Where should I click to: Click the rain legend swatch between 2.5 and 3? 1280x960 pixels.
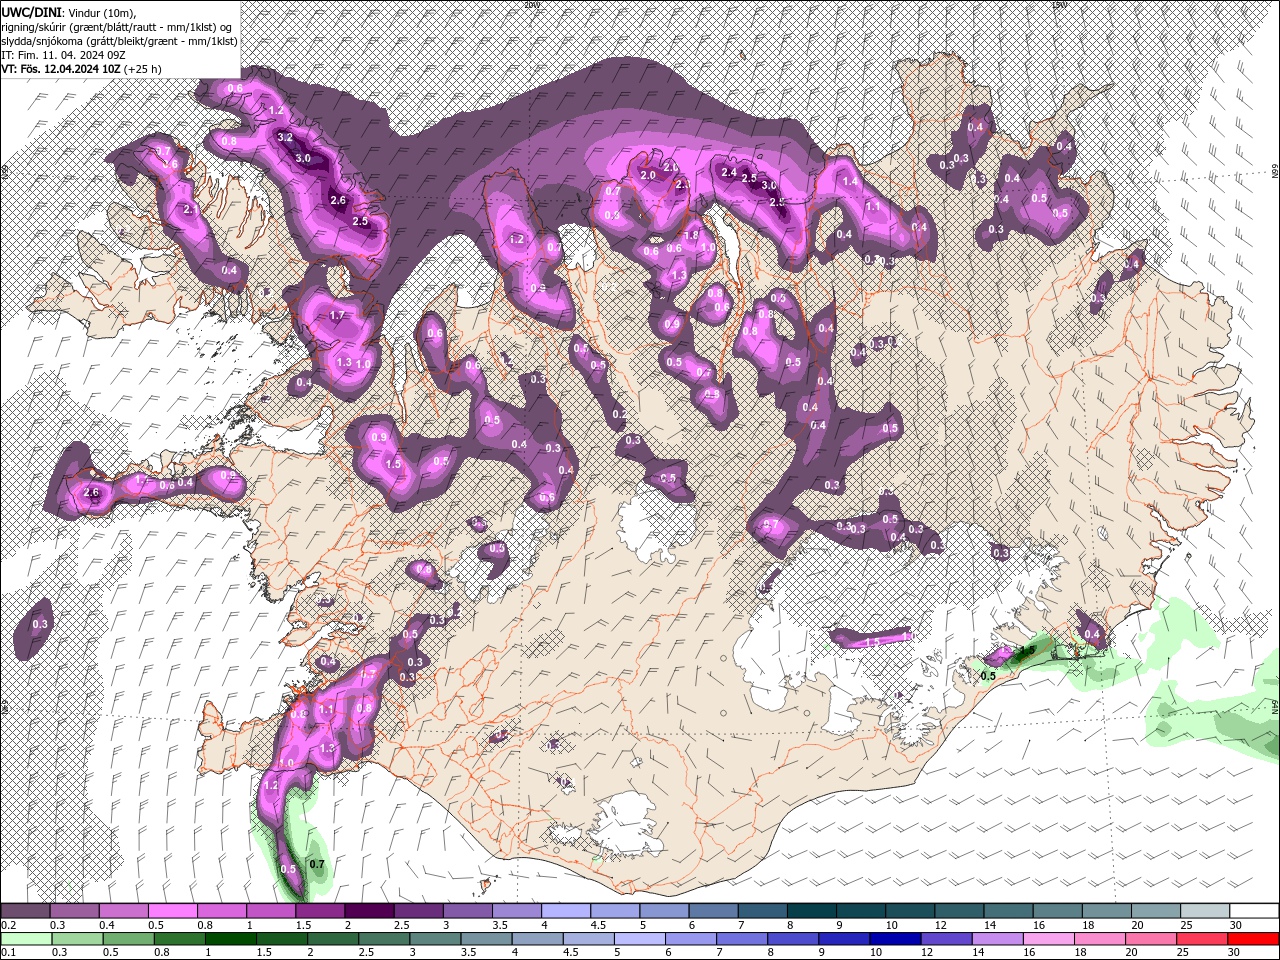coord(383,939)
